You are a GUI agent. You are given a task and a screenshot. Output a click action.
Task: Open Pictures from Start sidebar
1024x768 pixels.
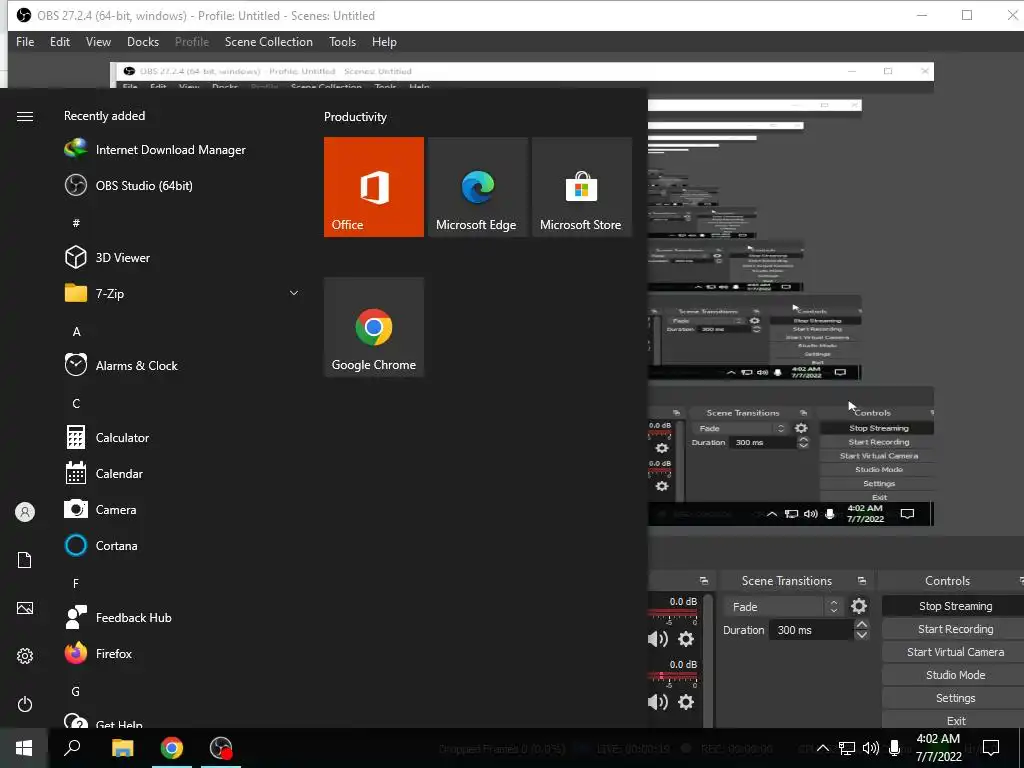[25, 608]
